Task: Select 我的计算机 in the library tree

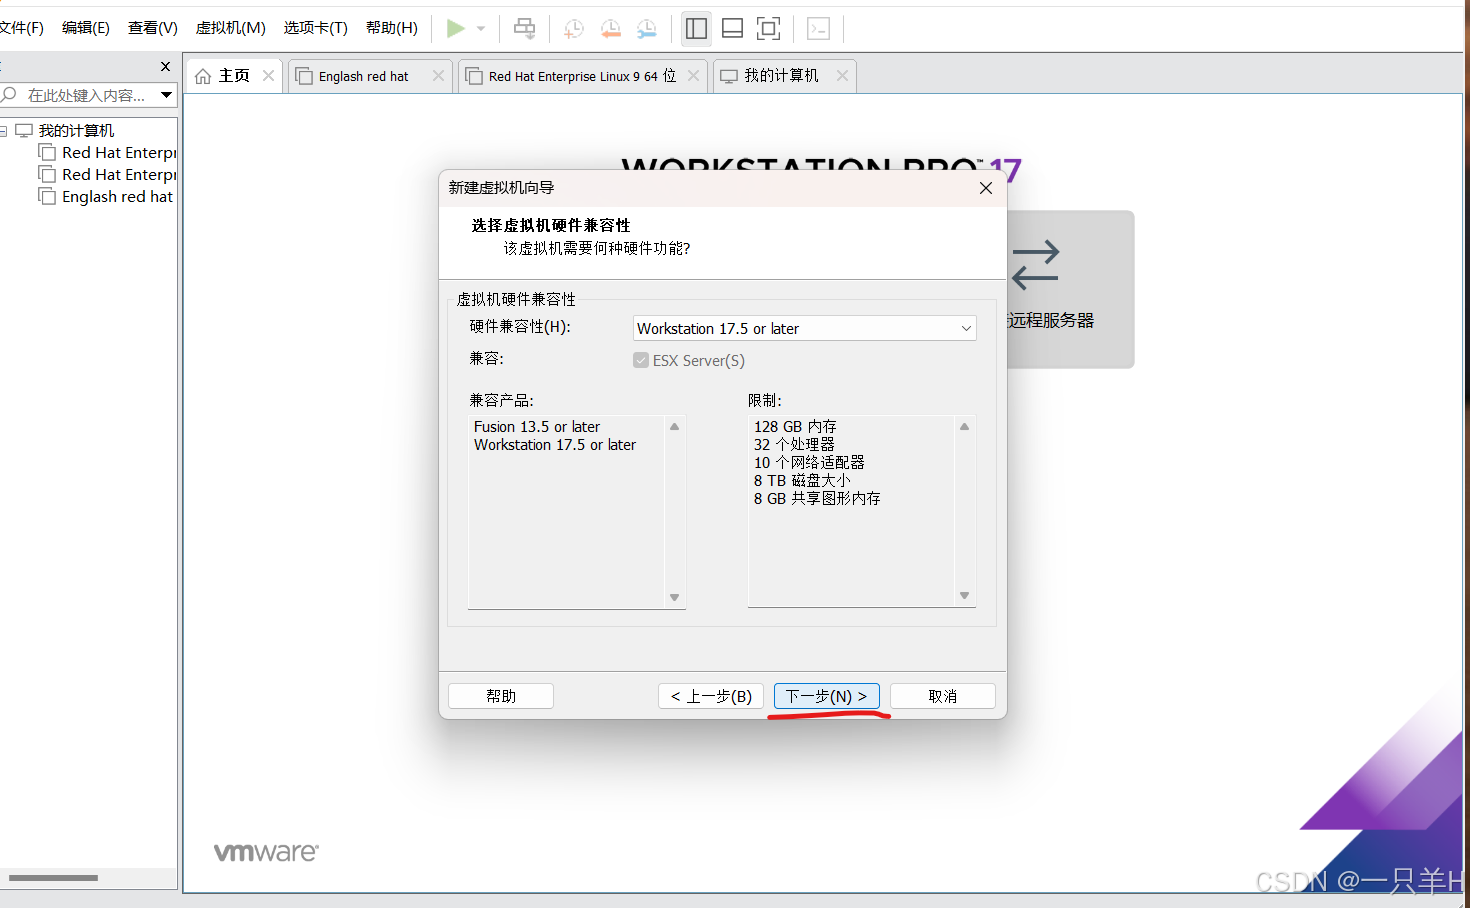Action: point(76,131)
